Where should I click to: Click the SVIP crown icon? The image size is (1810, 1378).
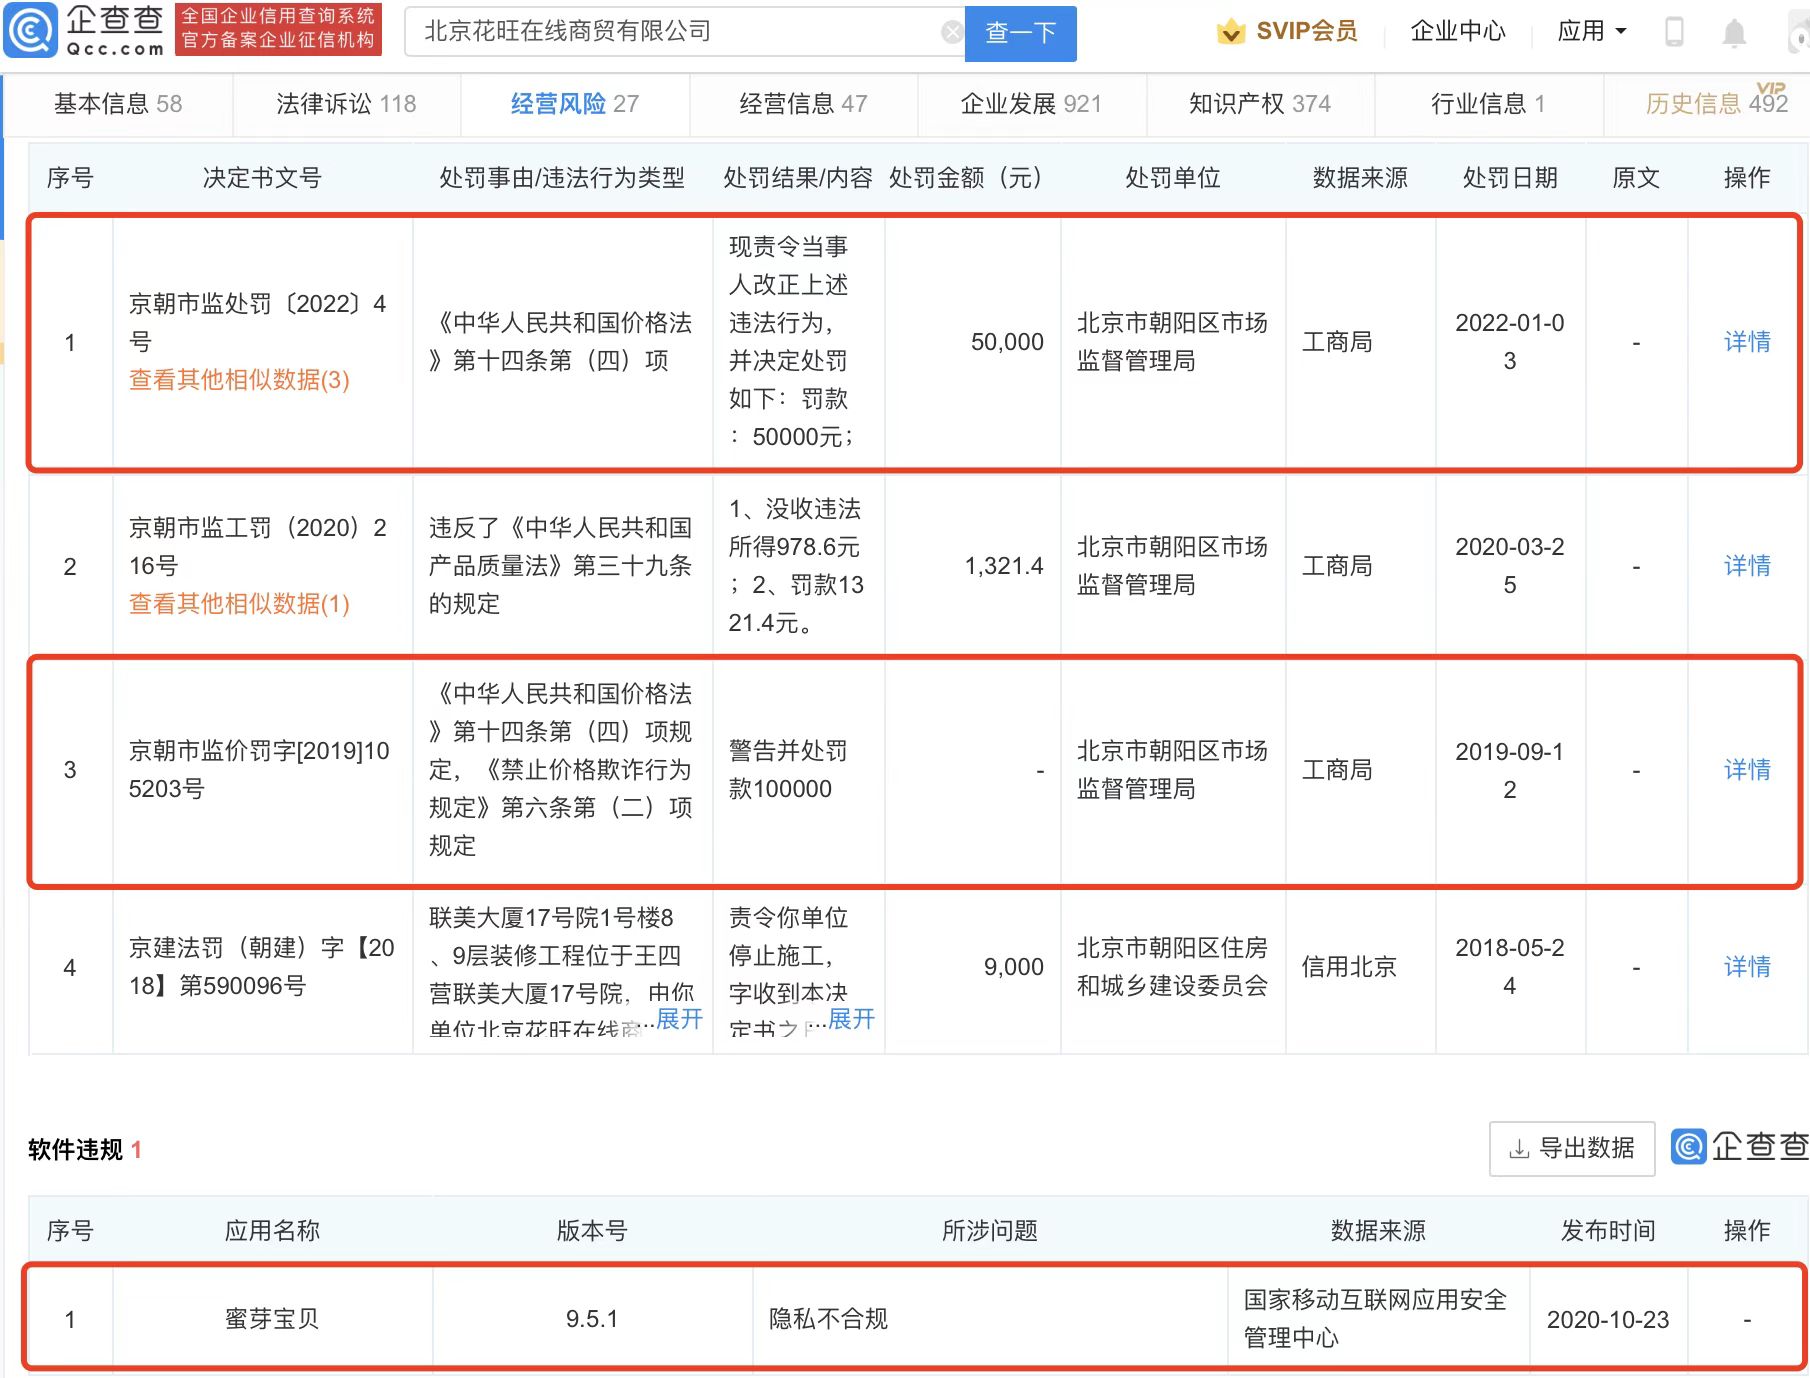coord(1230,32)
